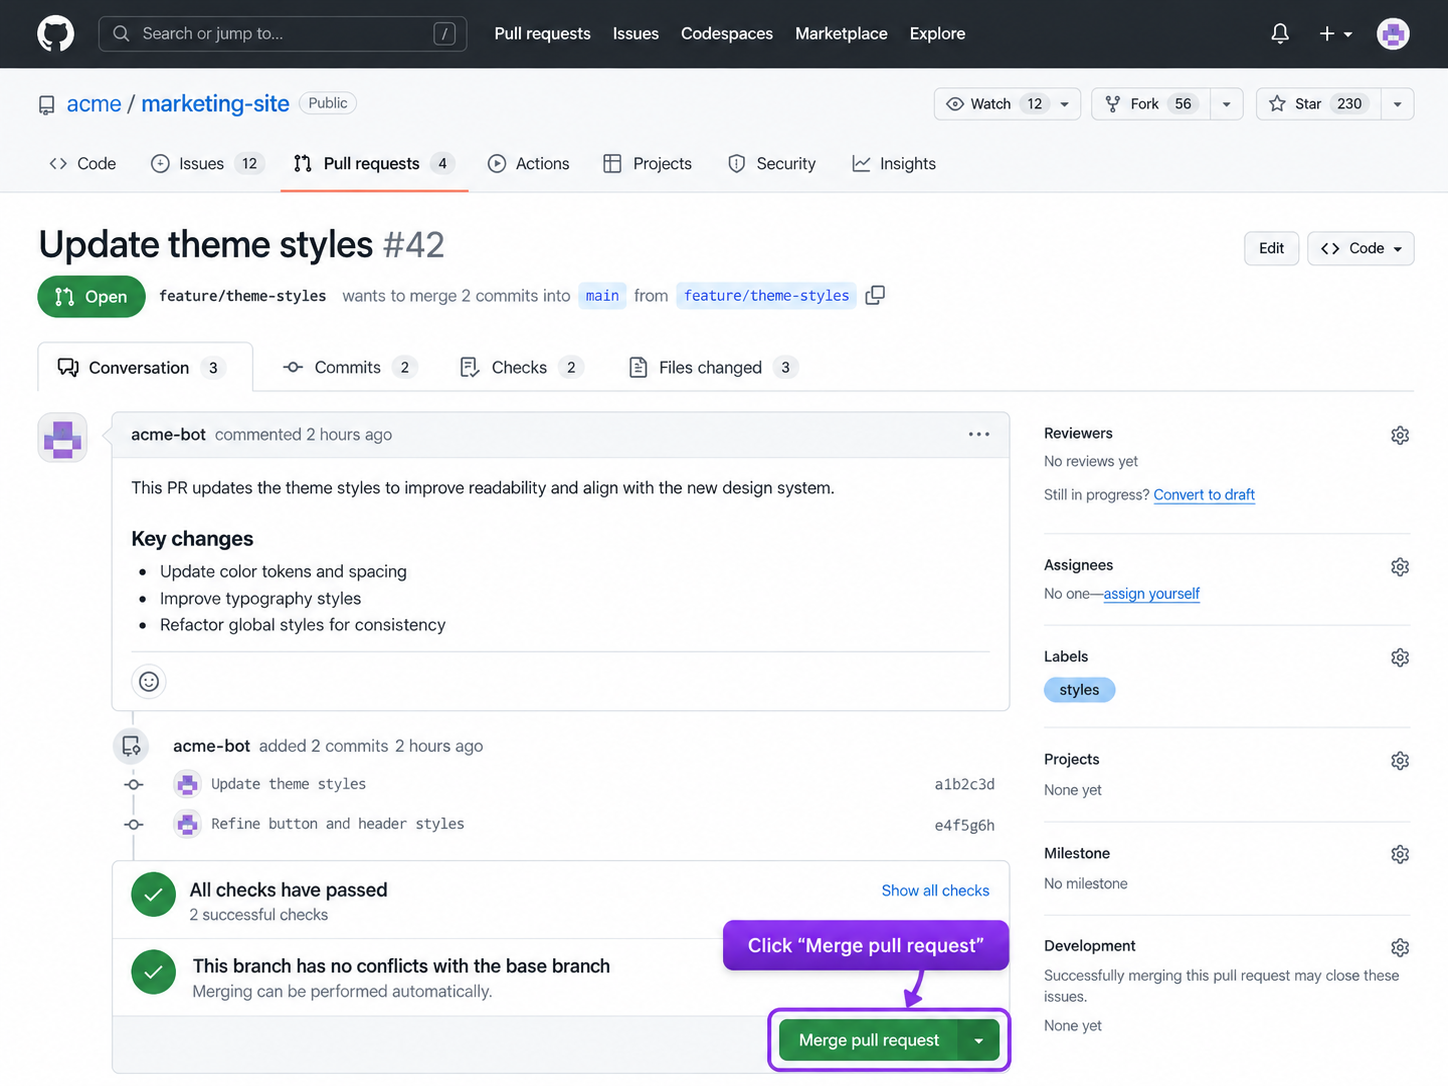This screenshot has width=1448, height=1086.
Task: Switch to the Security tab
Action: point(772,164)
